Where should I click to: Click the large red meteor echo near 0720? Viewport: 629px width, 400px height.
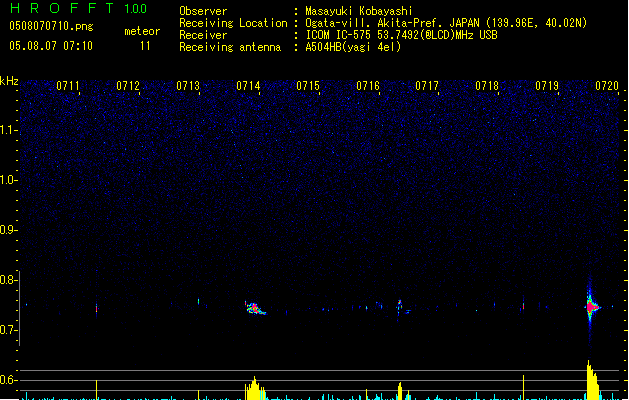(591, 307)
